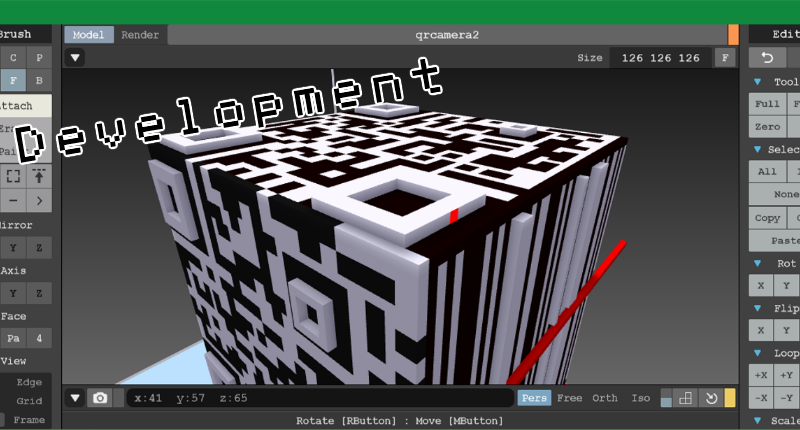Viewport: 800px width, 430px height.
Task: Switch to the Render tab
Action: pyautogui.click(x=140, y=34)
